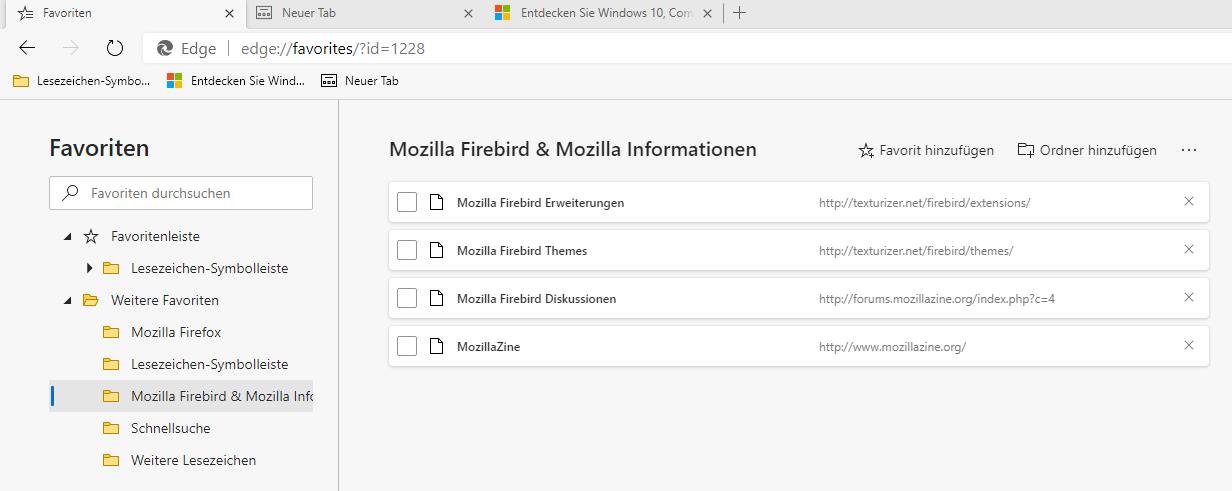The width and height of the screenshot is (1232, 491).
Task: Click the browser back arrow
Action: (27, 48)
